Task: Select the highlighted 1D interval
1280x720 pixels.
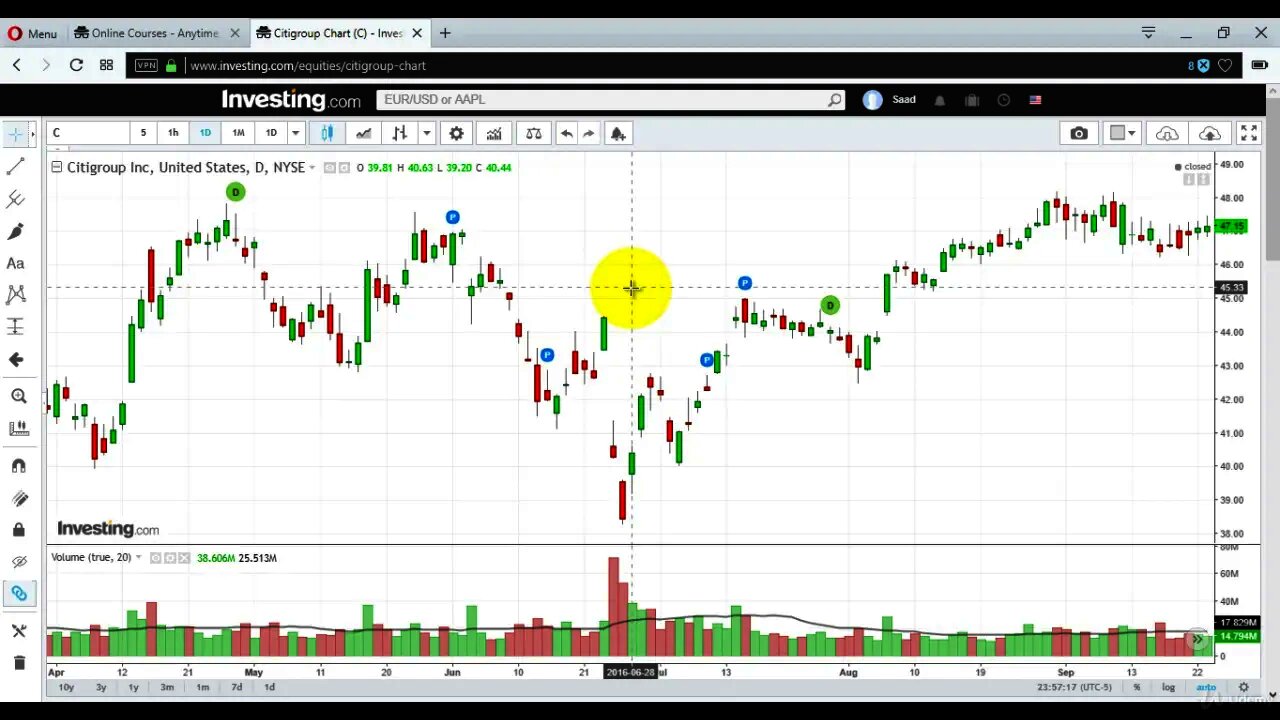Action: pos(205,133)
